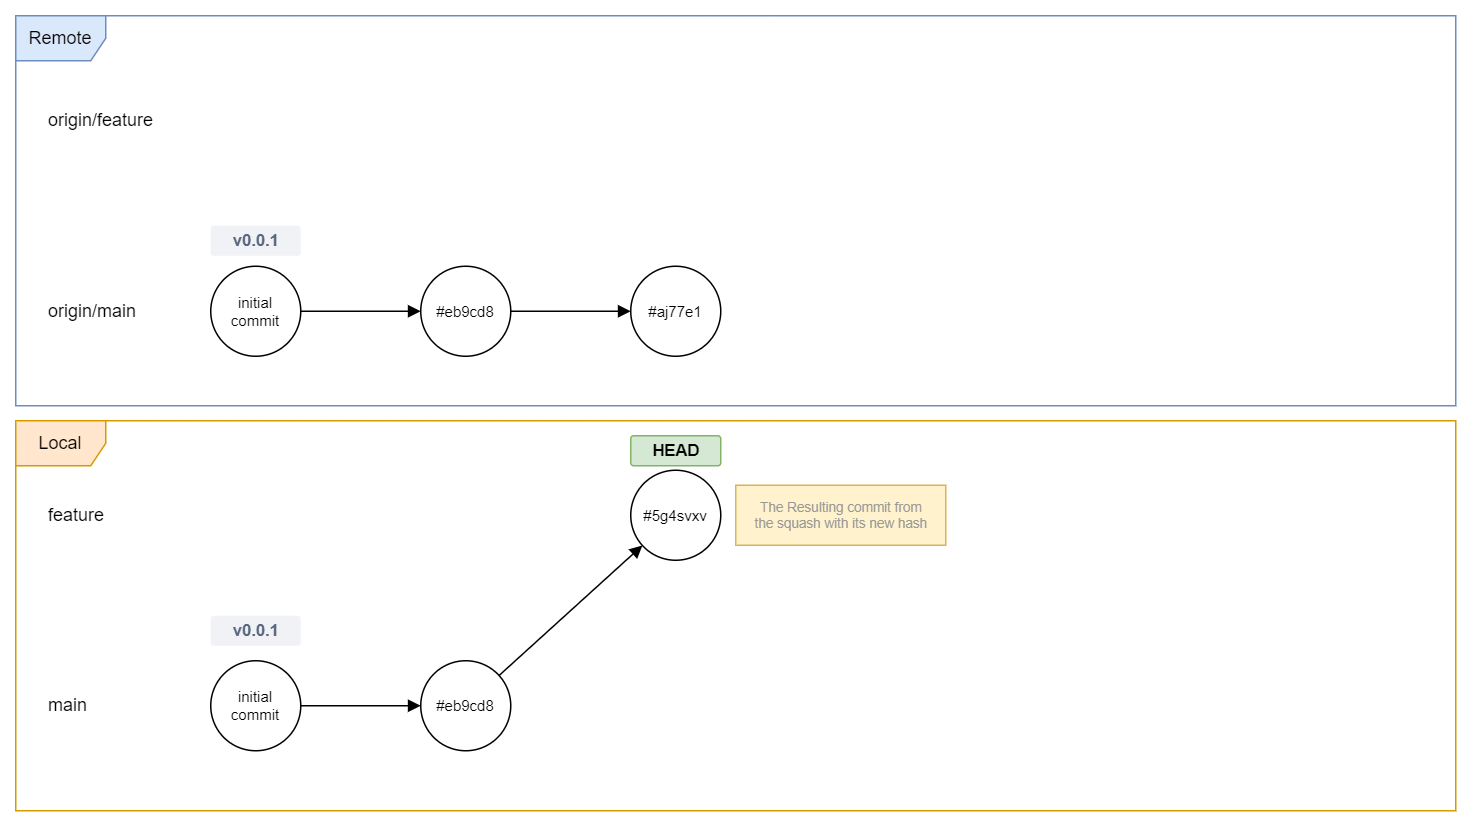Select arrow from local initial commit to #eb9cd8
This screenshot has width=1472, height=827.
point(360,706)
